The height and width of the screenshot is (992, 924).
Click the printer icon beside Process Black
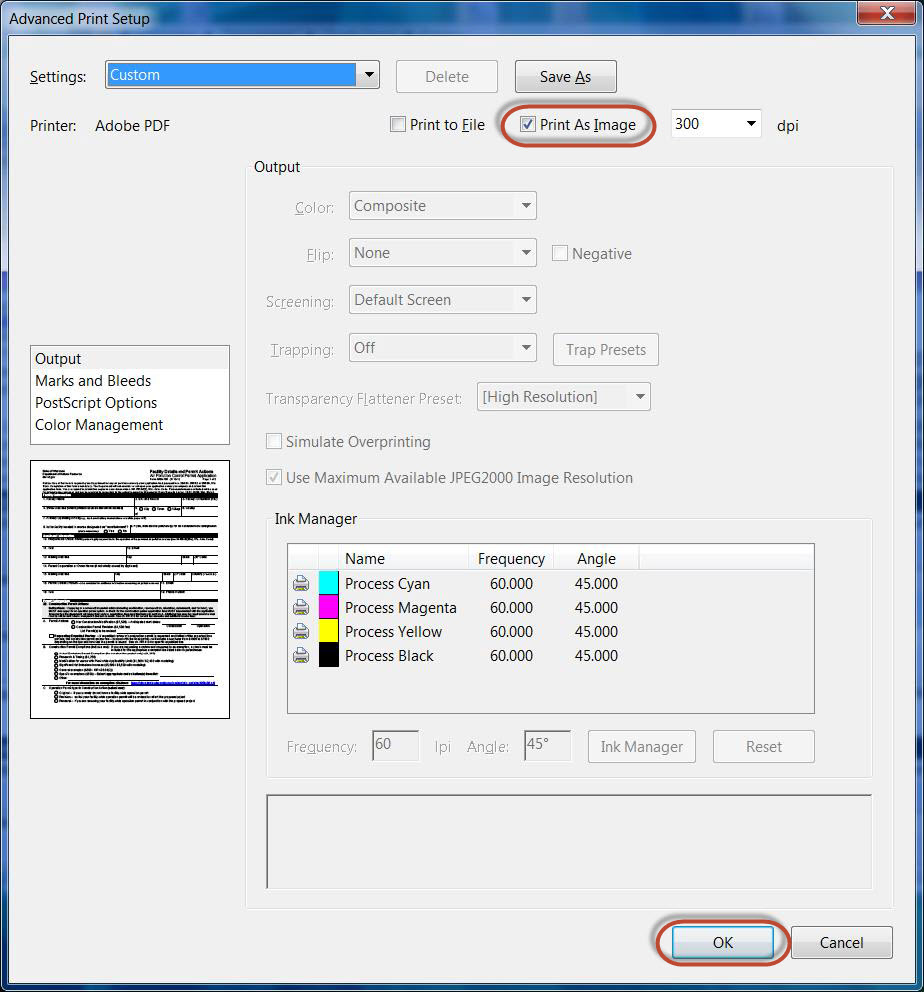(301, 656)
